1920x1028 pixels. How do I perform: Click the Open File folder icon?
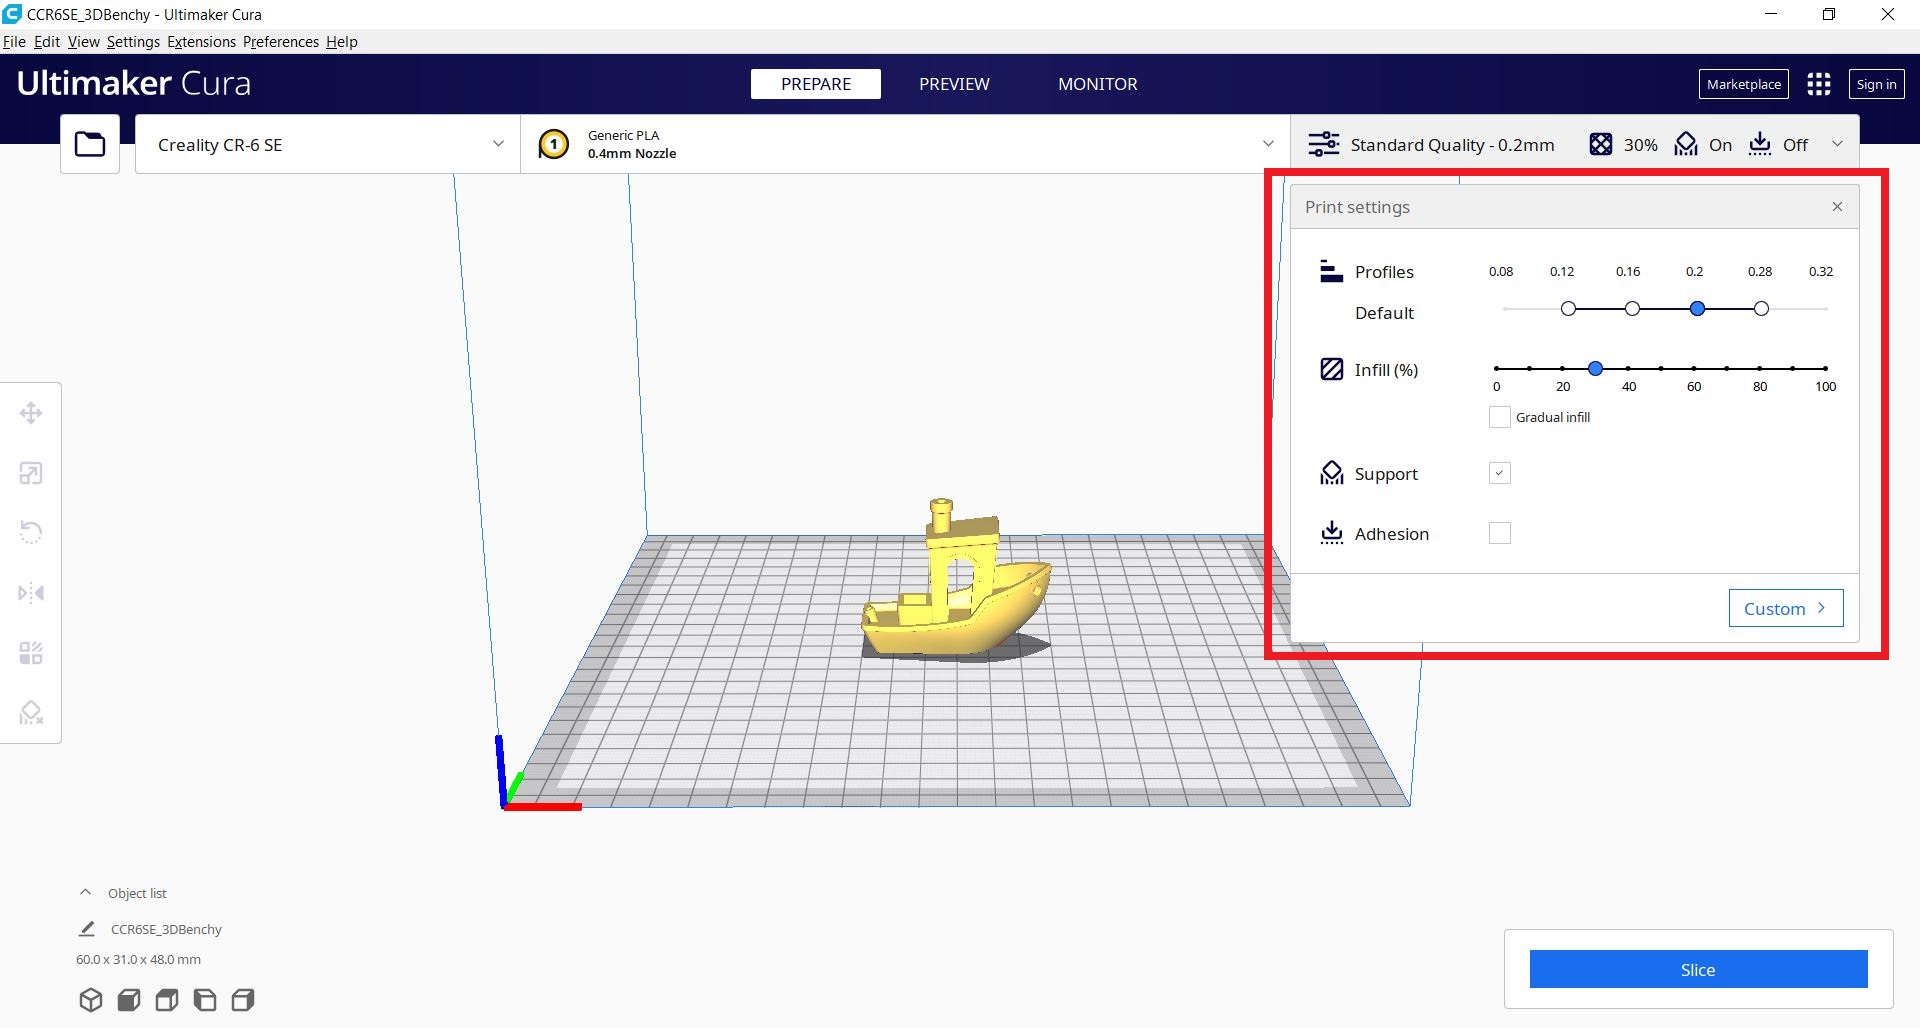pyautogui.click(x=90, y=144)
